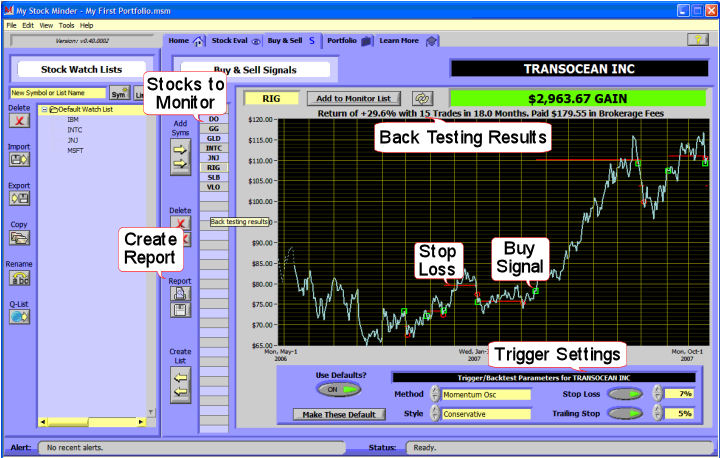The width and height of the screenshot is (720, 458).
Task: Click the Style selector stepper arrows
Action: 435,413
